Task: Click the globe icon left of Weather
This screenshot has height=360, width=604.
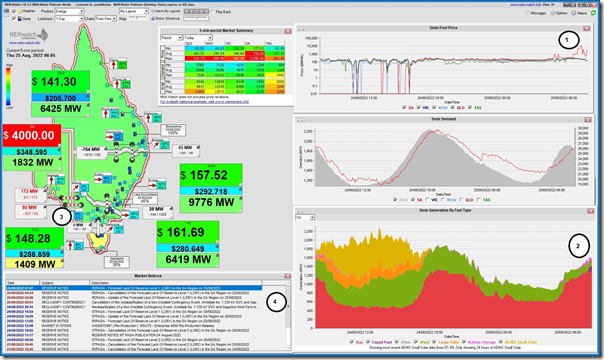Action: point(7,13)
